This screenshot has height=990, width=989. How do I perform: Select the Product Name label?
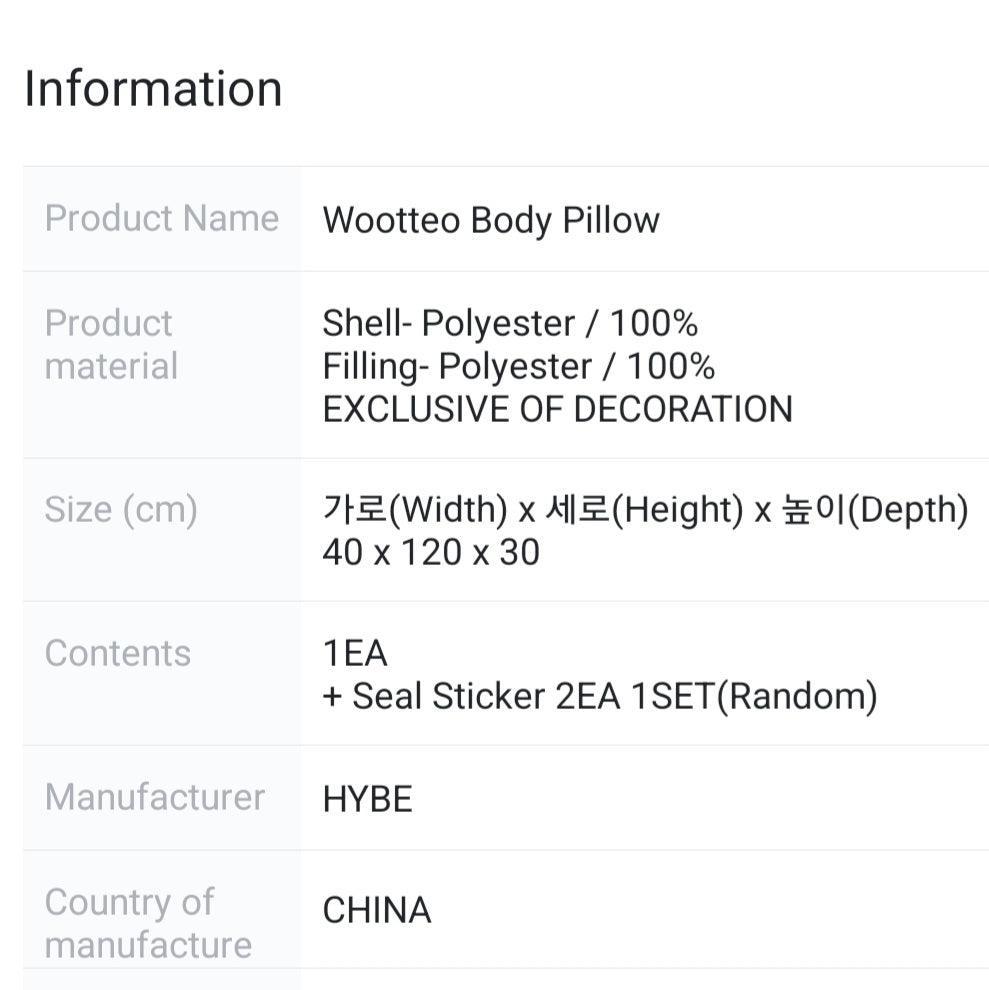click(x=162, y=218)
